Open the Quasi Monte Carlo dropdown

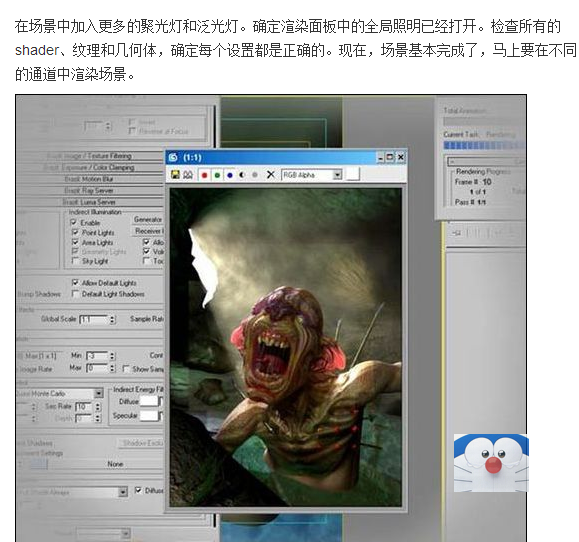point(99,394)
